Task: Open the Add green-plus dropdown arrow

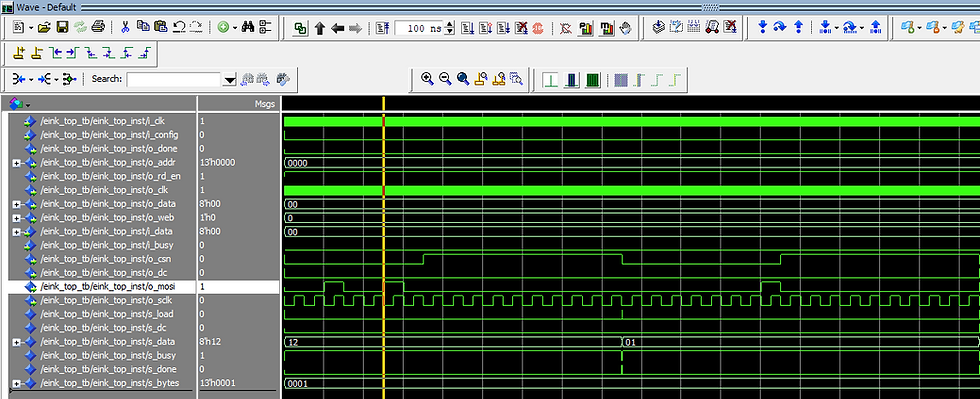Action: coord(234,28)
